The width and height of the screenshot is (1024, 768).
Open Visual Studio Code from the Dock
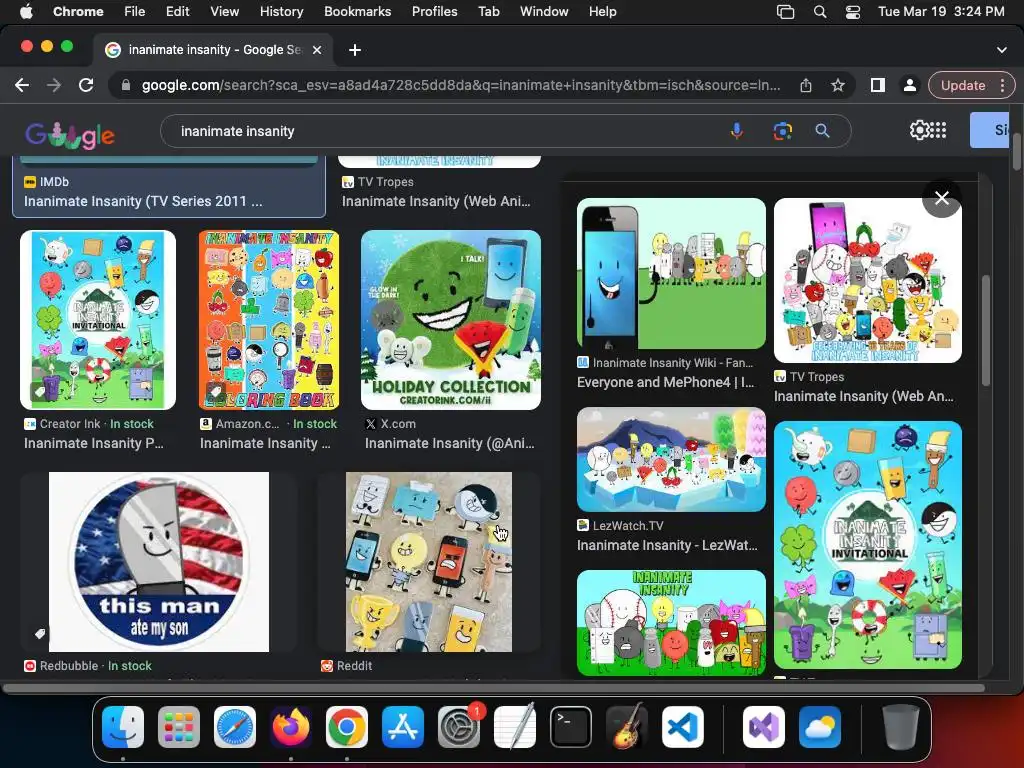pos(683,727)
